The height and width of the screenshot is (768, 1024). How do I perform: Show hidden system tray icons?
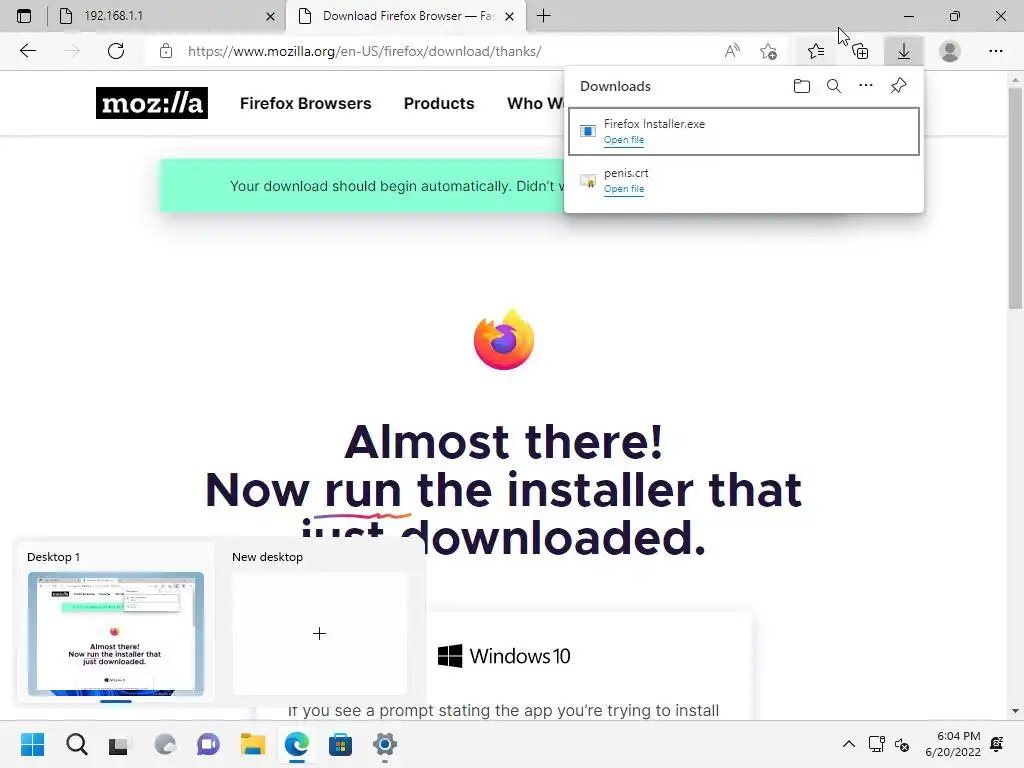click(x=848, y=744)
